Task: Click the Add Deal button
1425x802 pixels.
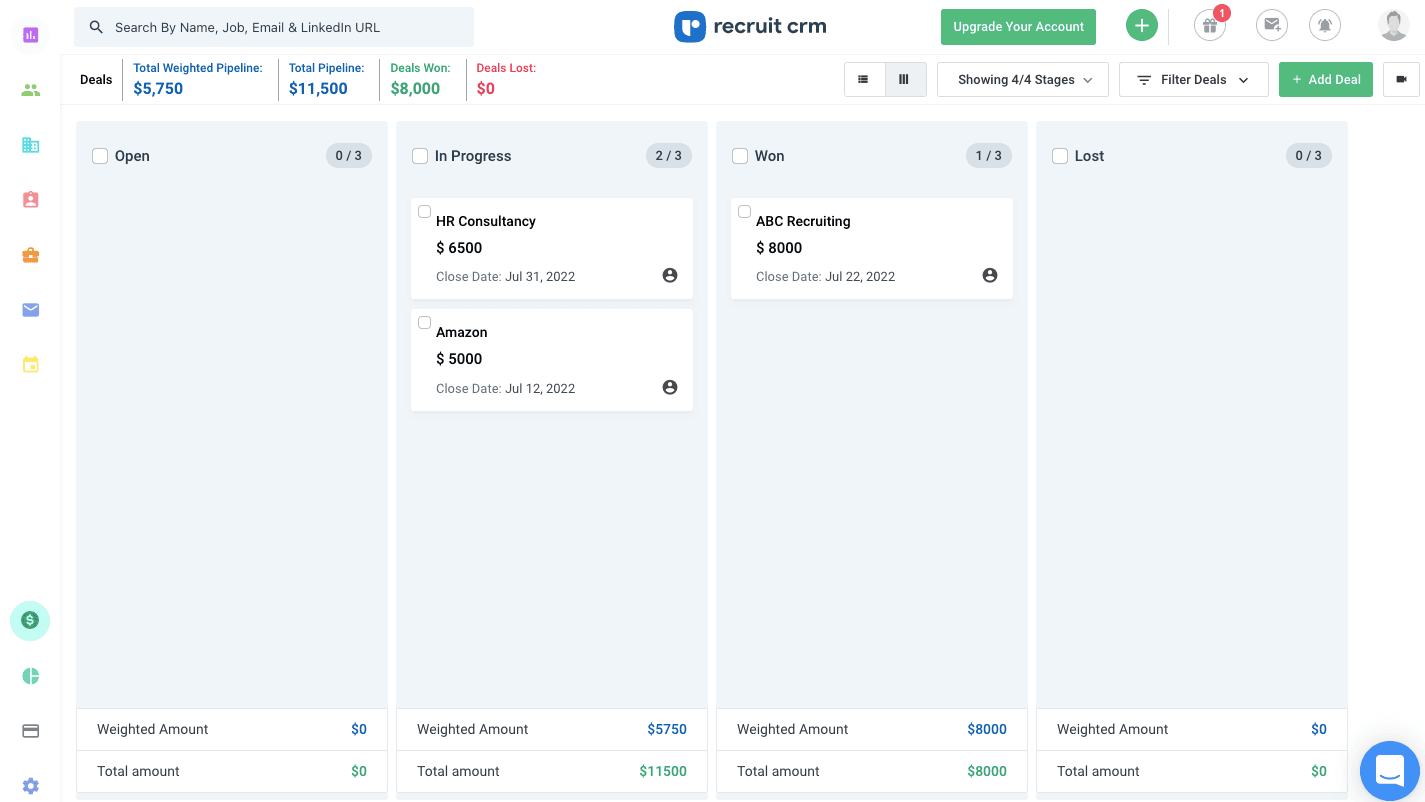Action: (x=1326, y=79)
